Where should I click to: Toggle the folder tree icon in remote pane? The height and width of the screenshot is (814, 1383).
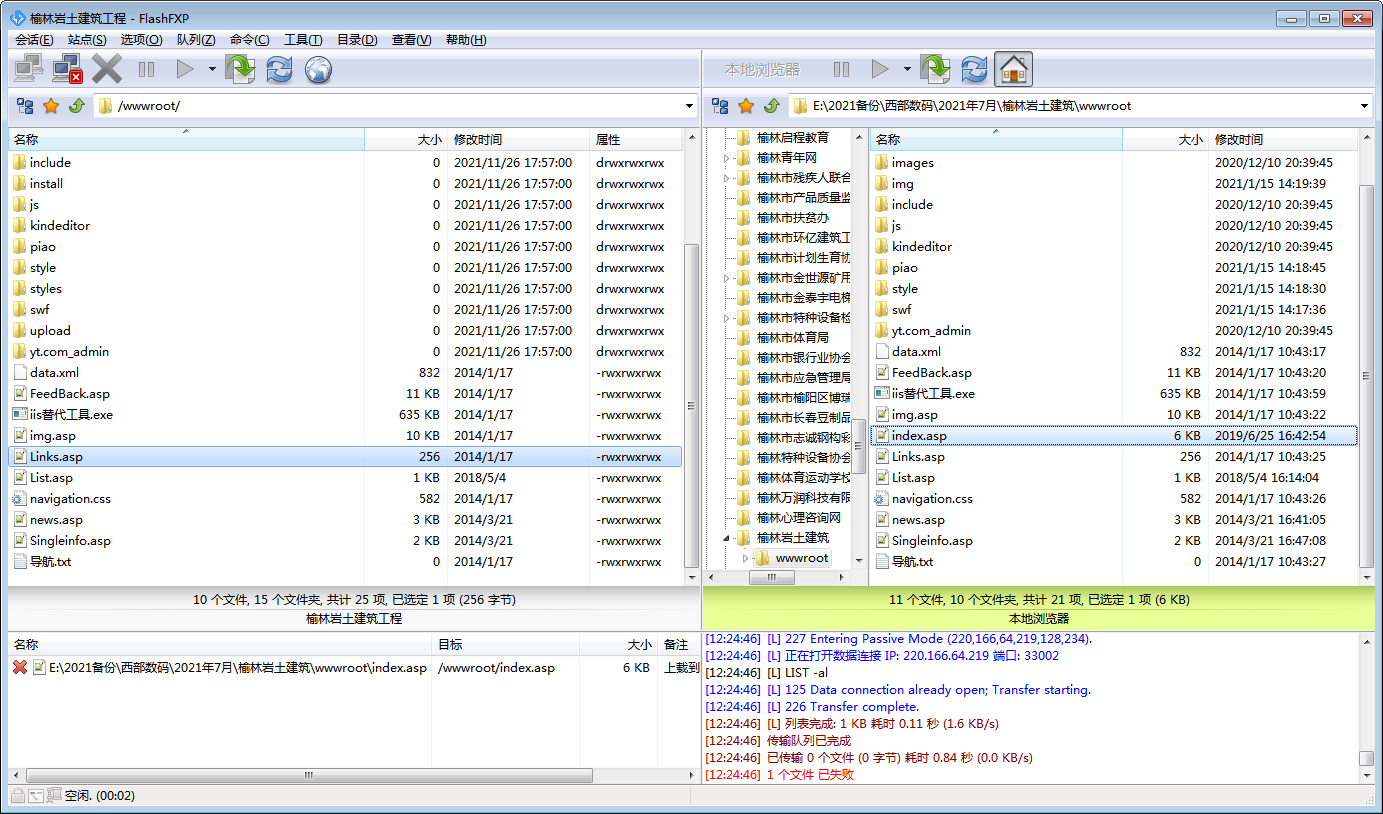[24, 106]
